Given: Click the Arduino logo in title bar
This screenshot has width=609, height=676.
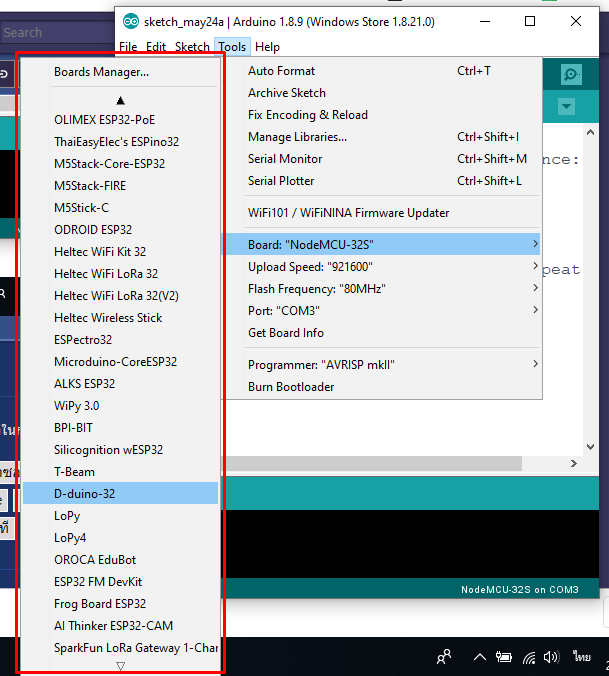Looking at the screenshot, I should pyautogui.click(x=131, y=21).
